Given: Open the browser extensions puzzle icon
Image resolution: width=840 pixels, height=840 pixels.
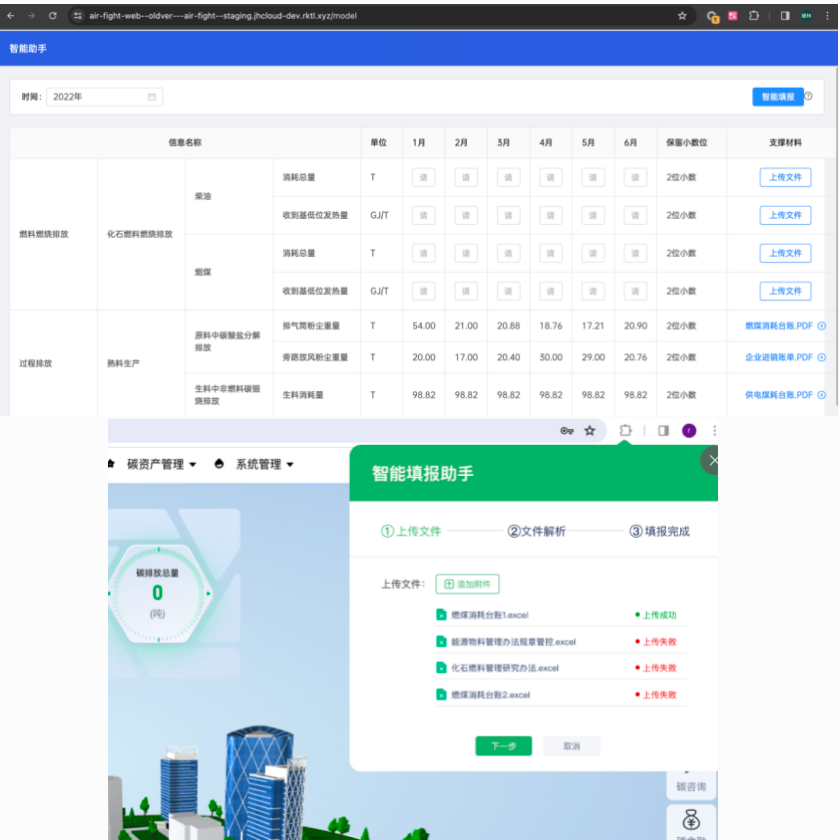Looking at the screenshot, I should [626, 430].
